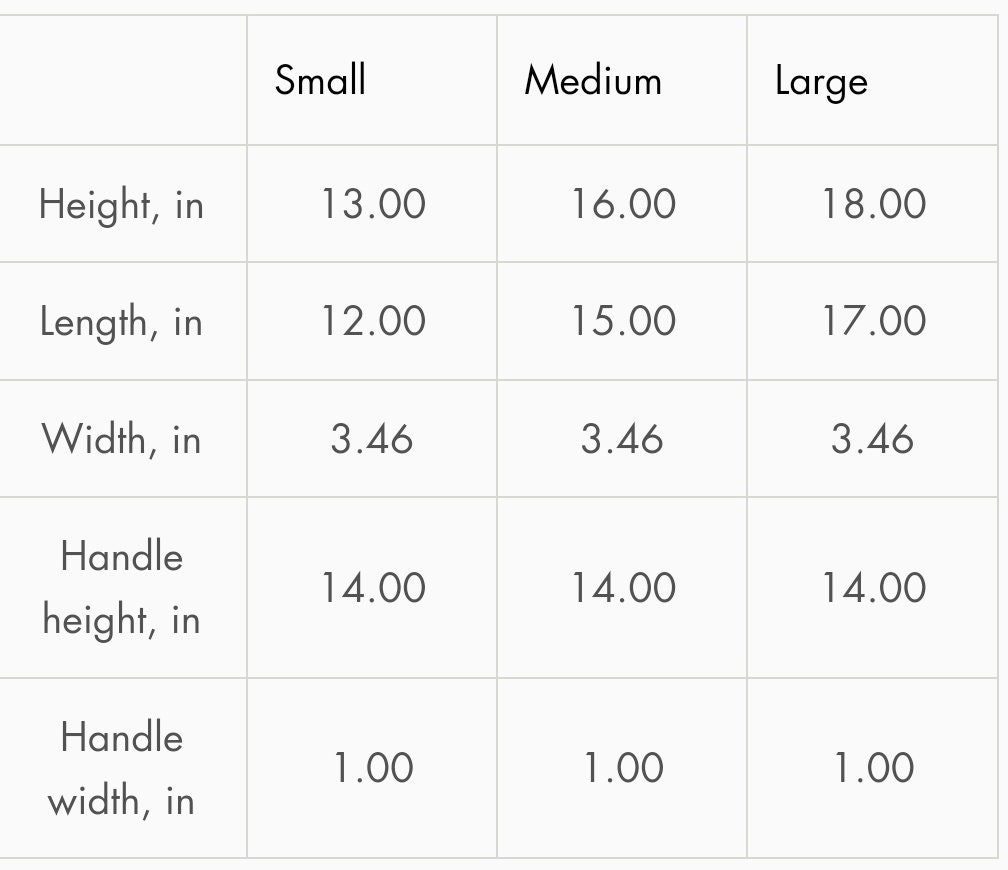This screenshot has height=870, width=1008.
Task: Click the Height, in row label
Action: (121, 204)
